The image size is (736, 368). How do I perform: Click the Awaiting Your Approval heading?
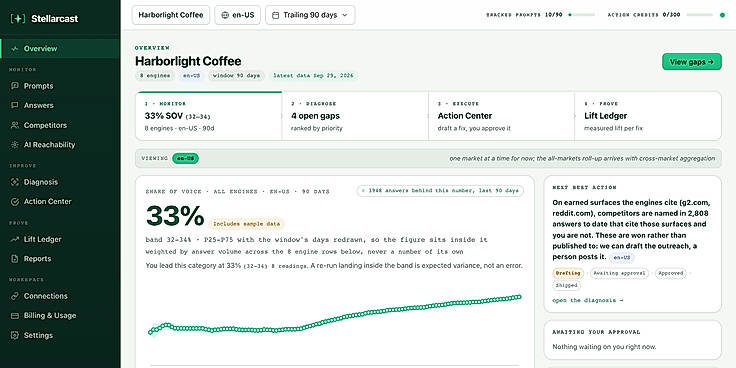(596, 332)
